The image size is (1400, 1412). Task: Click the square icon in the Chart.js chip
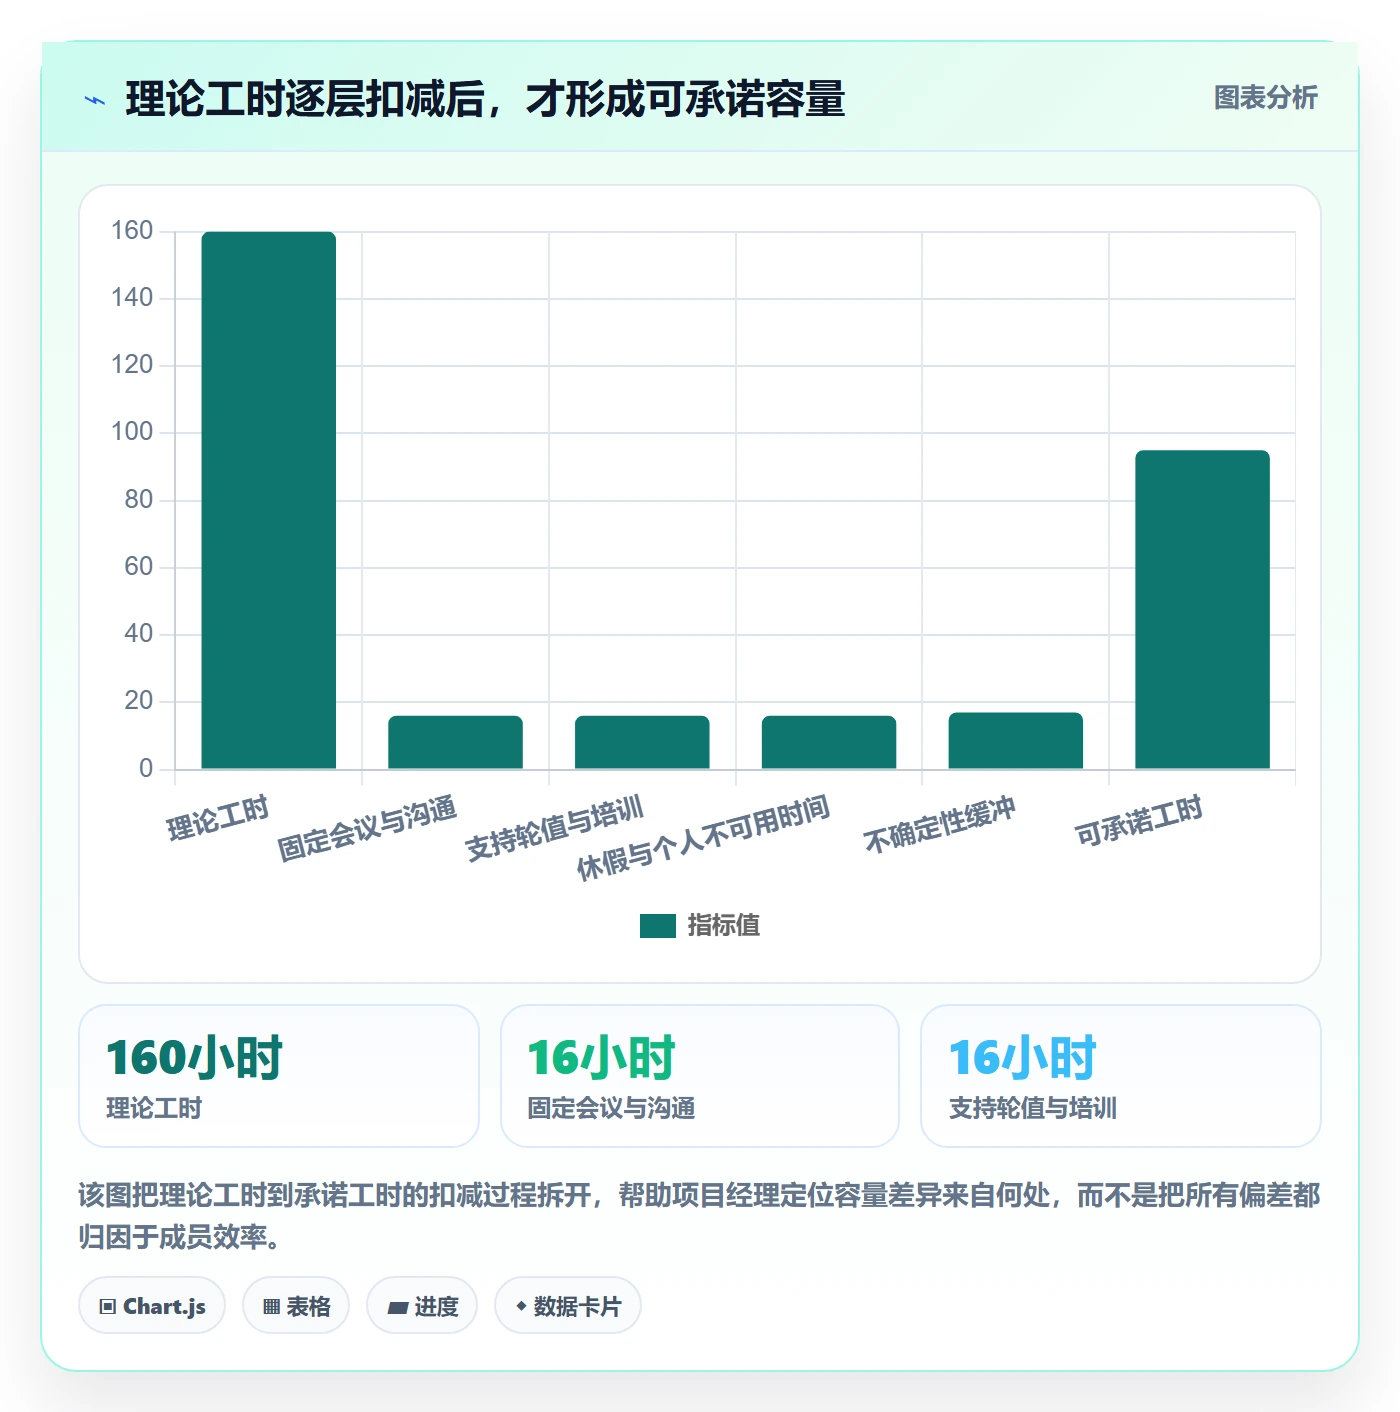click(x=108, y=1307)
